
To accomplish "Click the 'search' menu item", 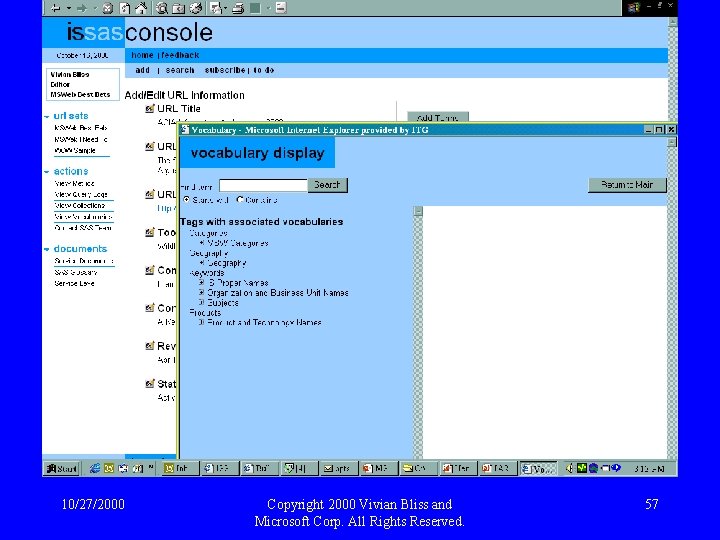I will [x=180, y=70].
